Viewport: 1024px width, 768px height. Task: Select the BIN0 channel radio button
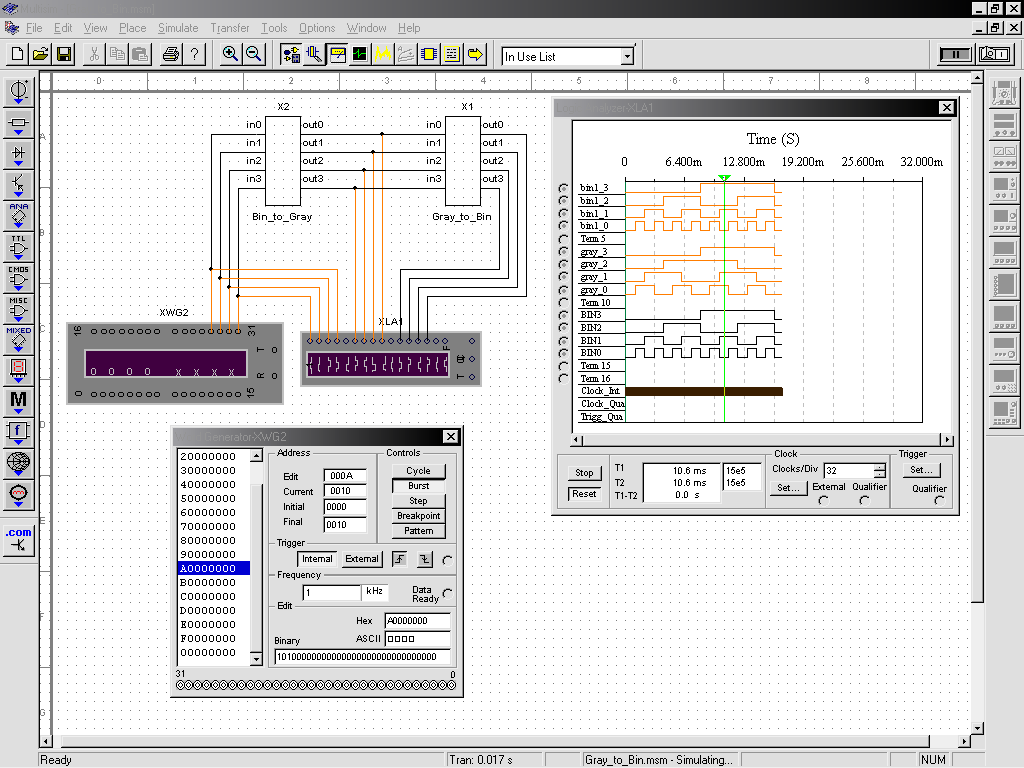click(563, 354)
